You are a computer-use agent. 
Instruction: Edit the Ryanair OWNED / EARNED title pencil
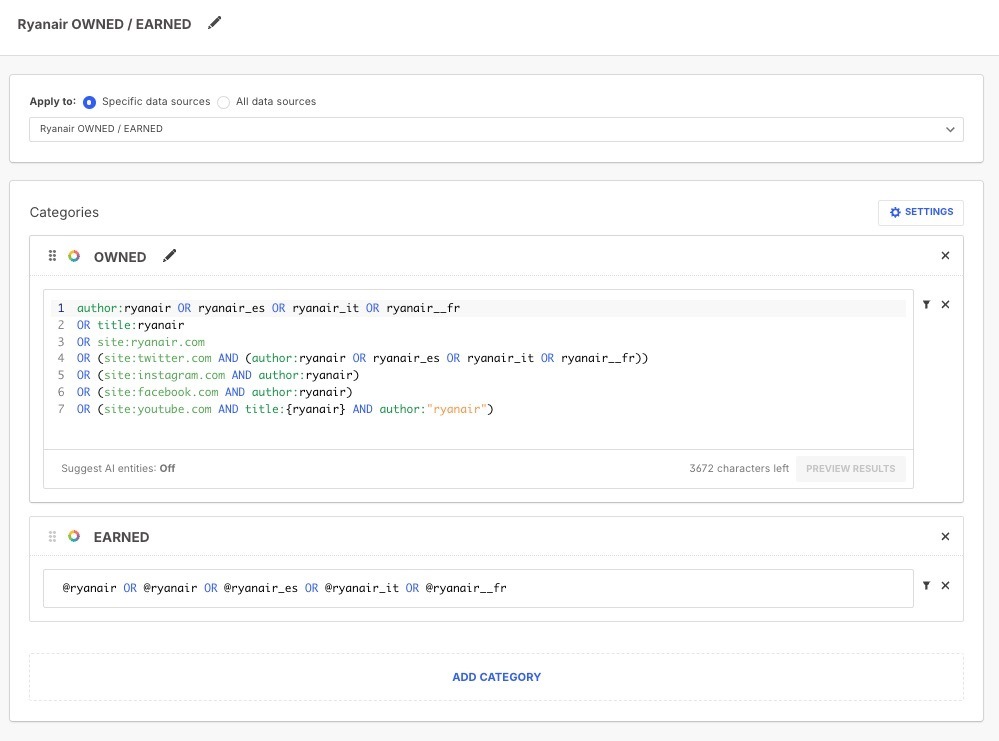tap(215, 24)
